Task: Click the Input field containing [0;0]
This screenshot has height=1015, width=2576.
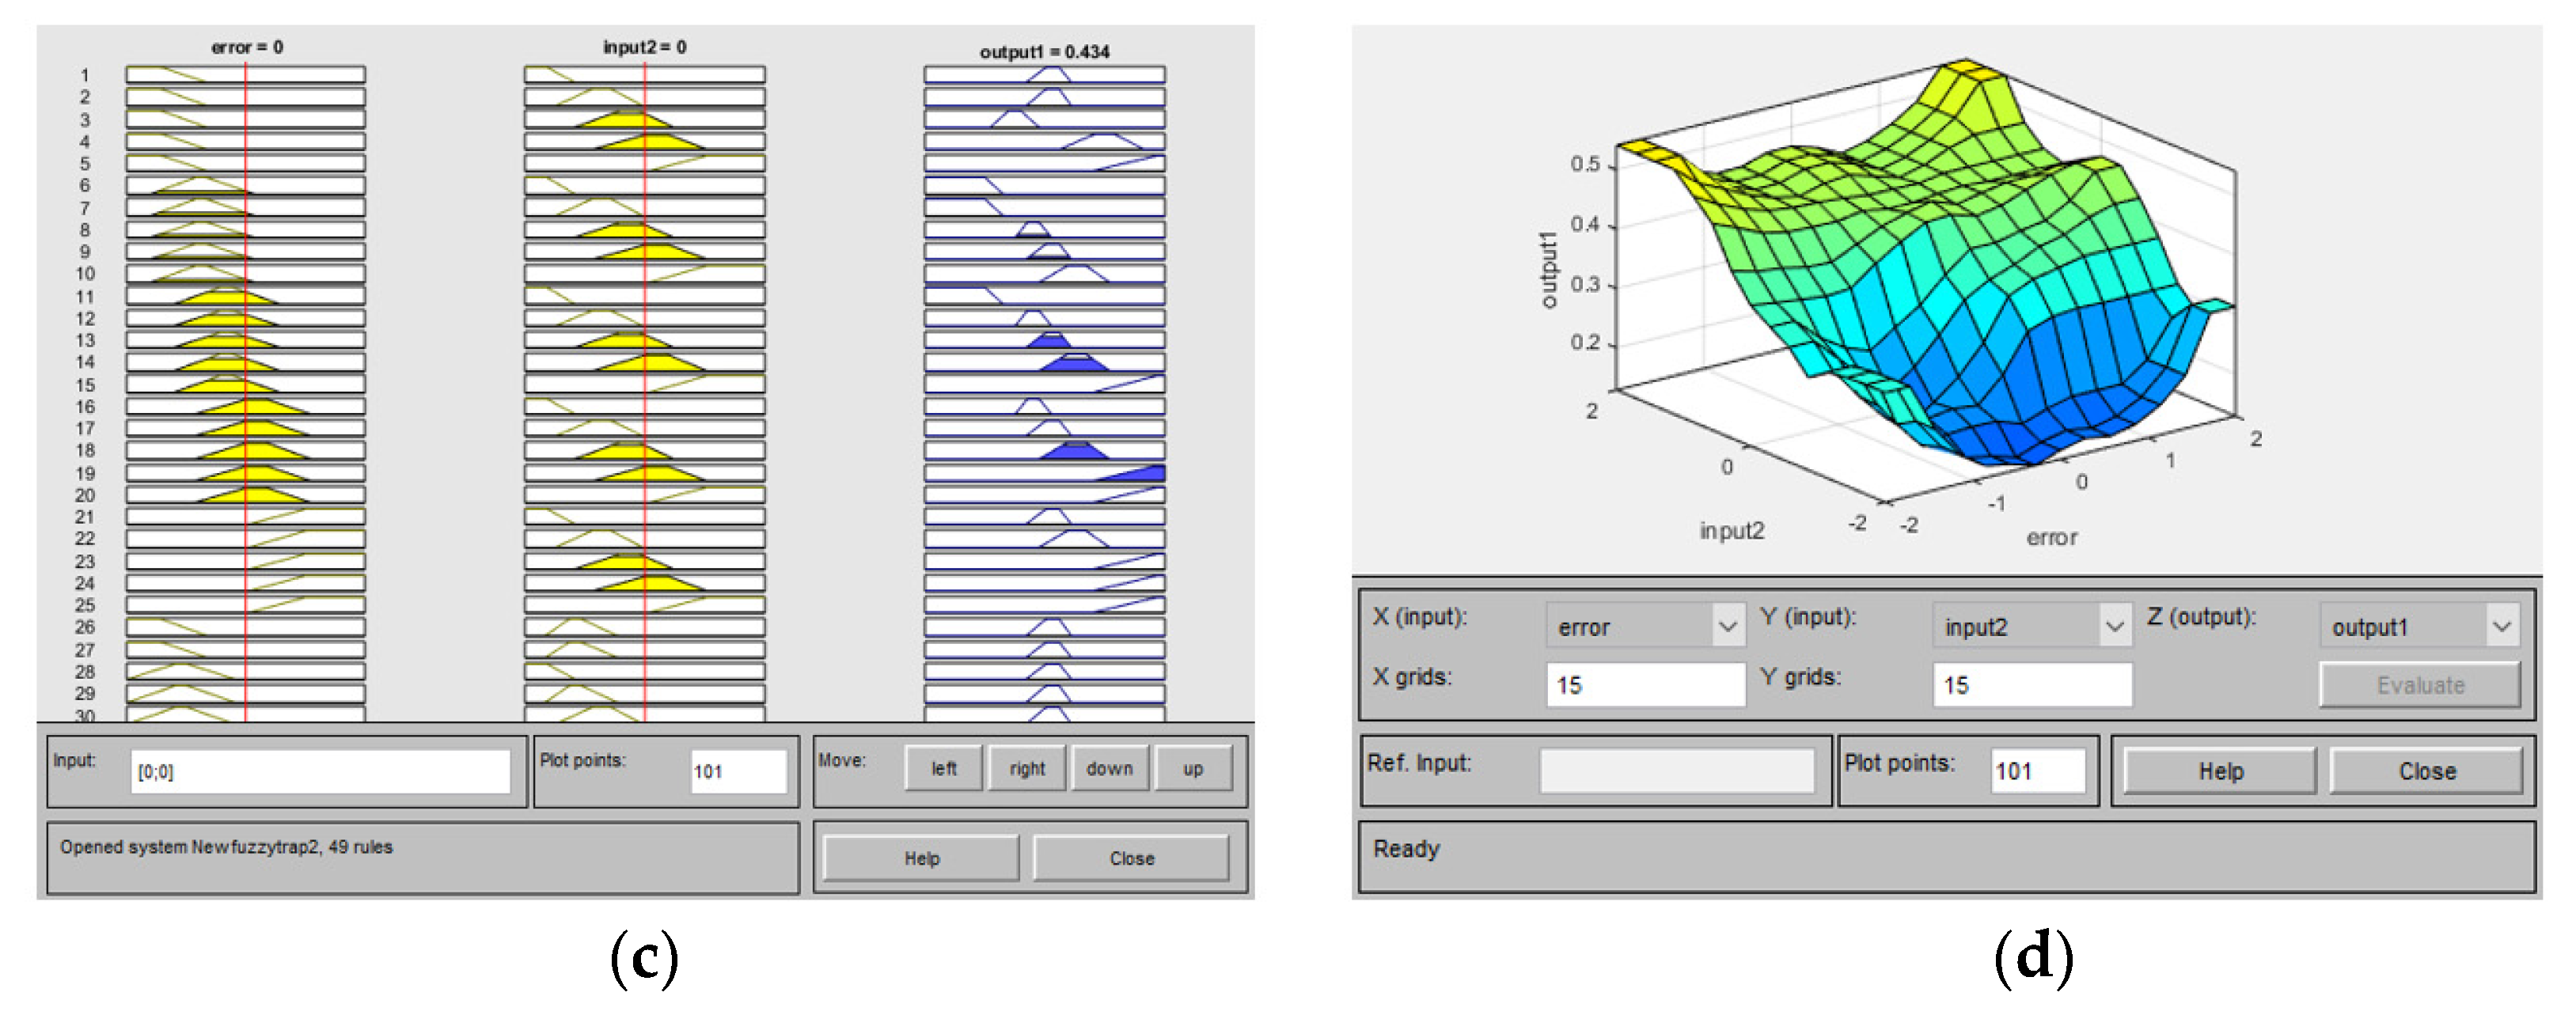Action: click(x=320, y=771)
